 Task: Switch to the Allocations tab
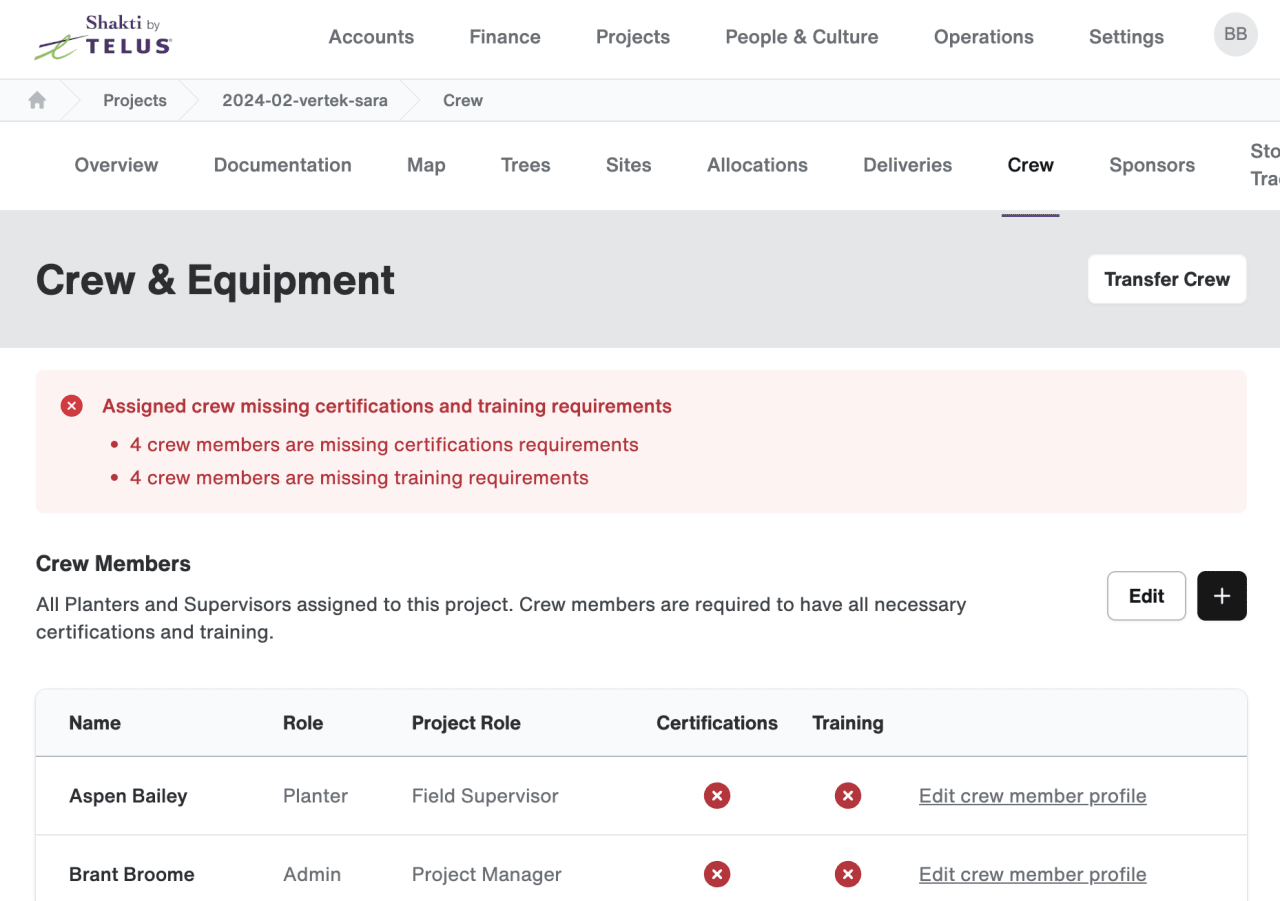tap(757, 165)
